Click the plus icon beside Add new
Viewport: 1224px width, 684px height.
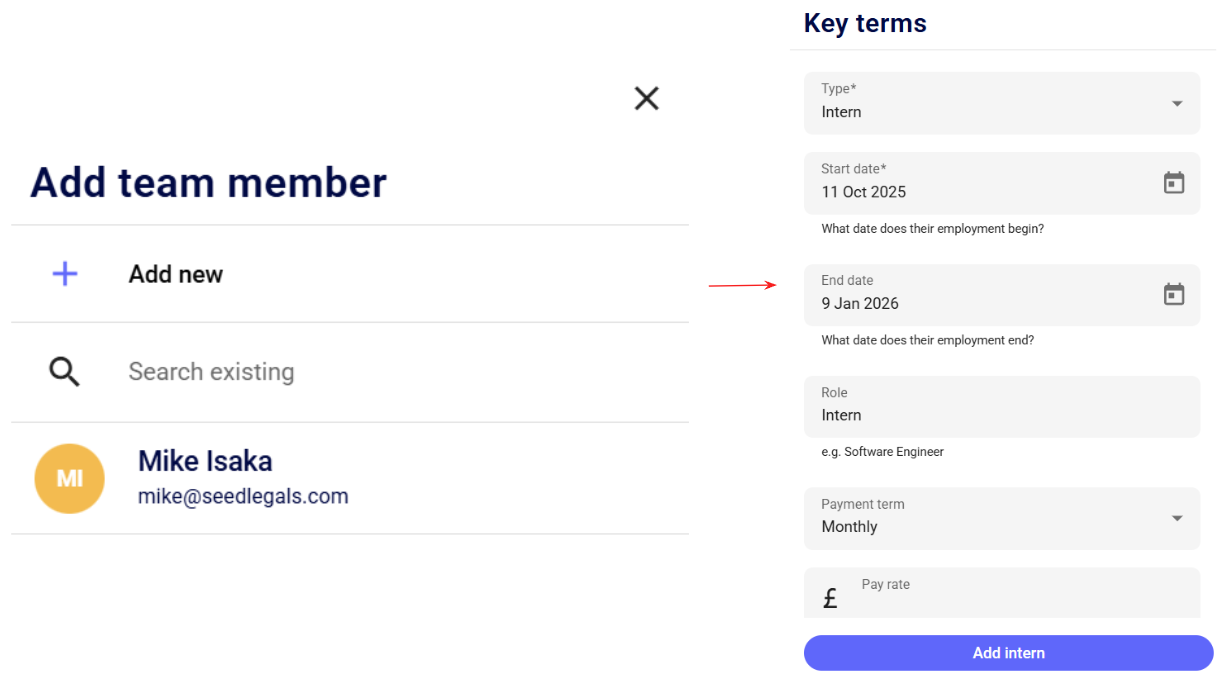point(65,274)
